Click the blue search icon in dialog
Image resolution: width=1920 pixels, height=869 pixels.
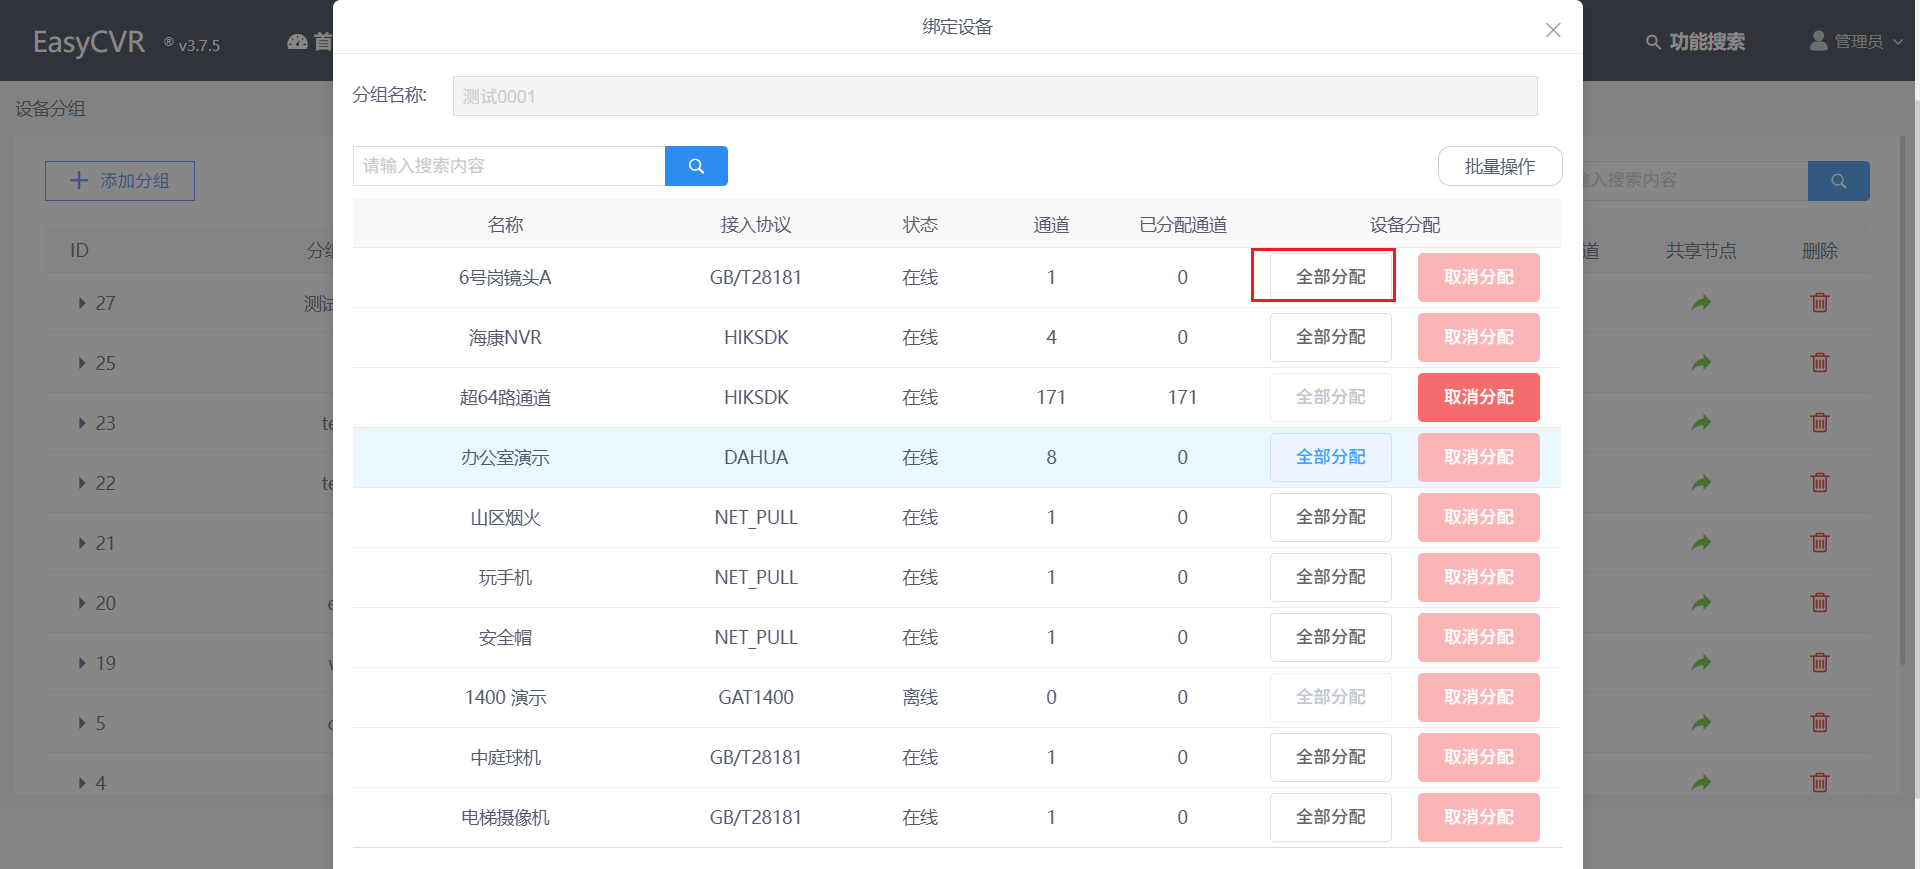[696, 166]
